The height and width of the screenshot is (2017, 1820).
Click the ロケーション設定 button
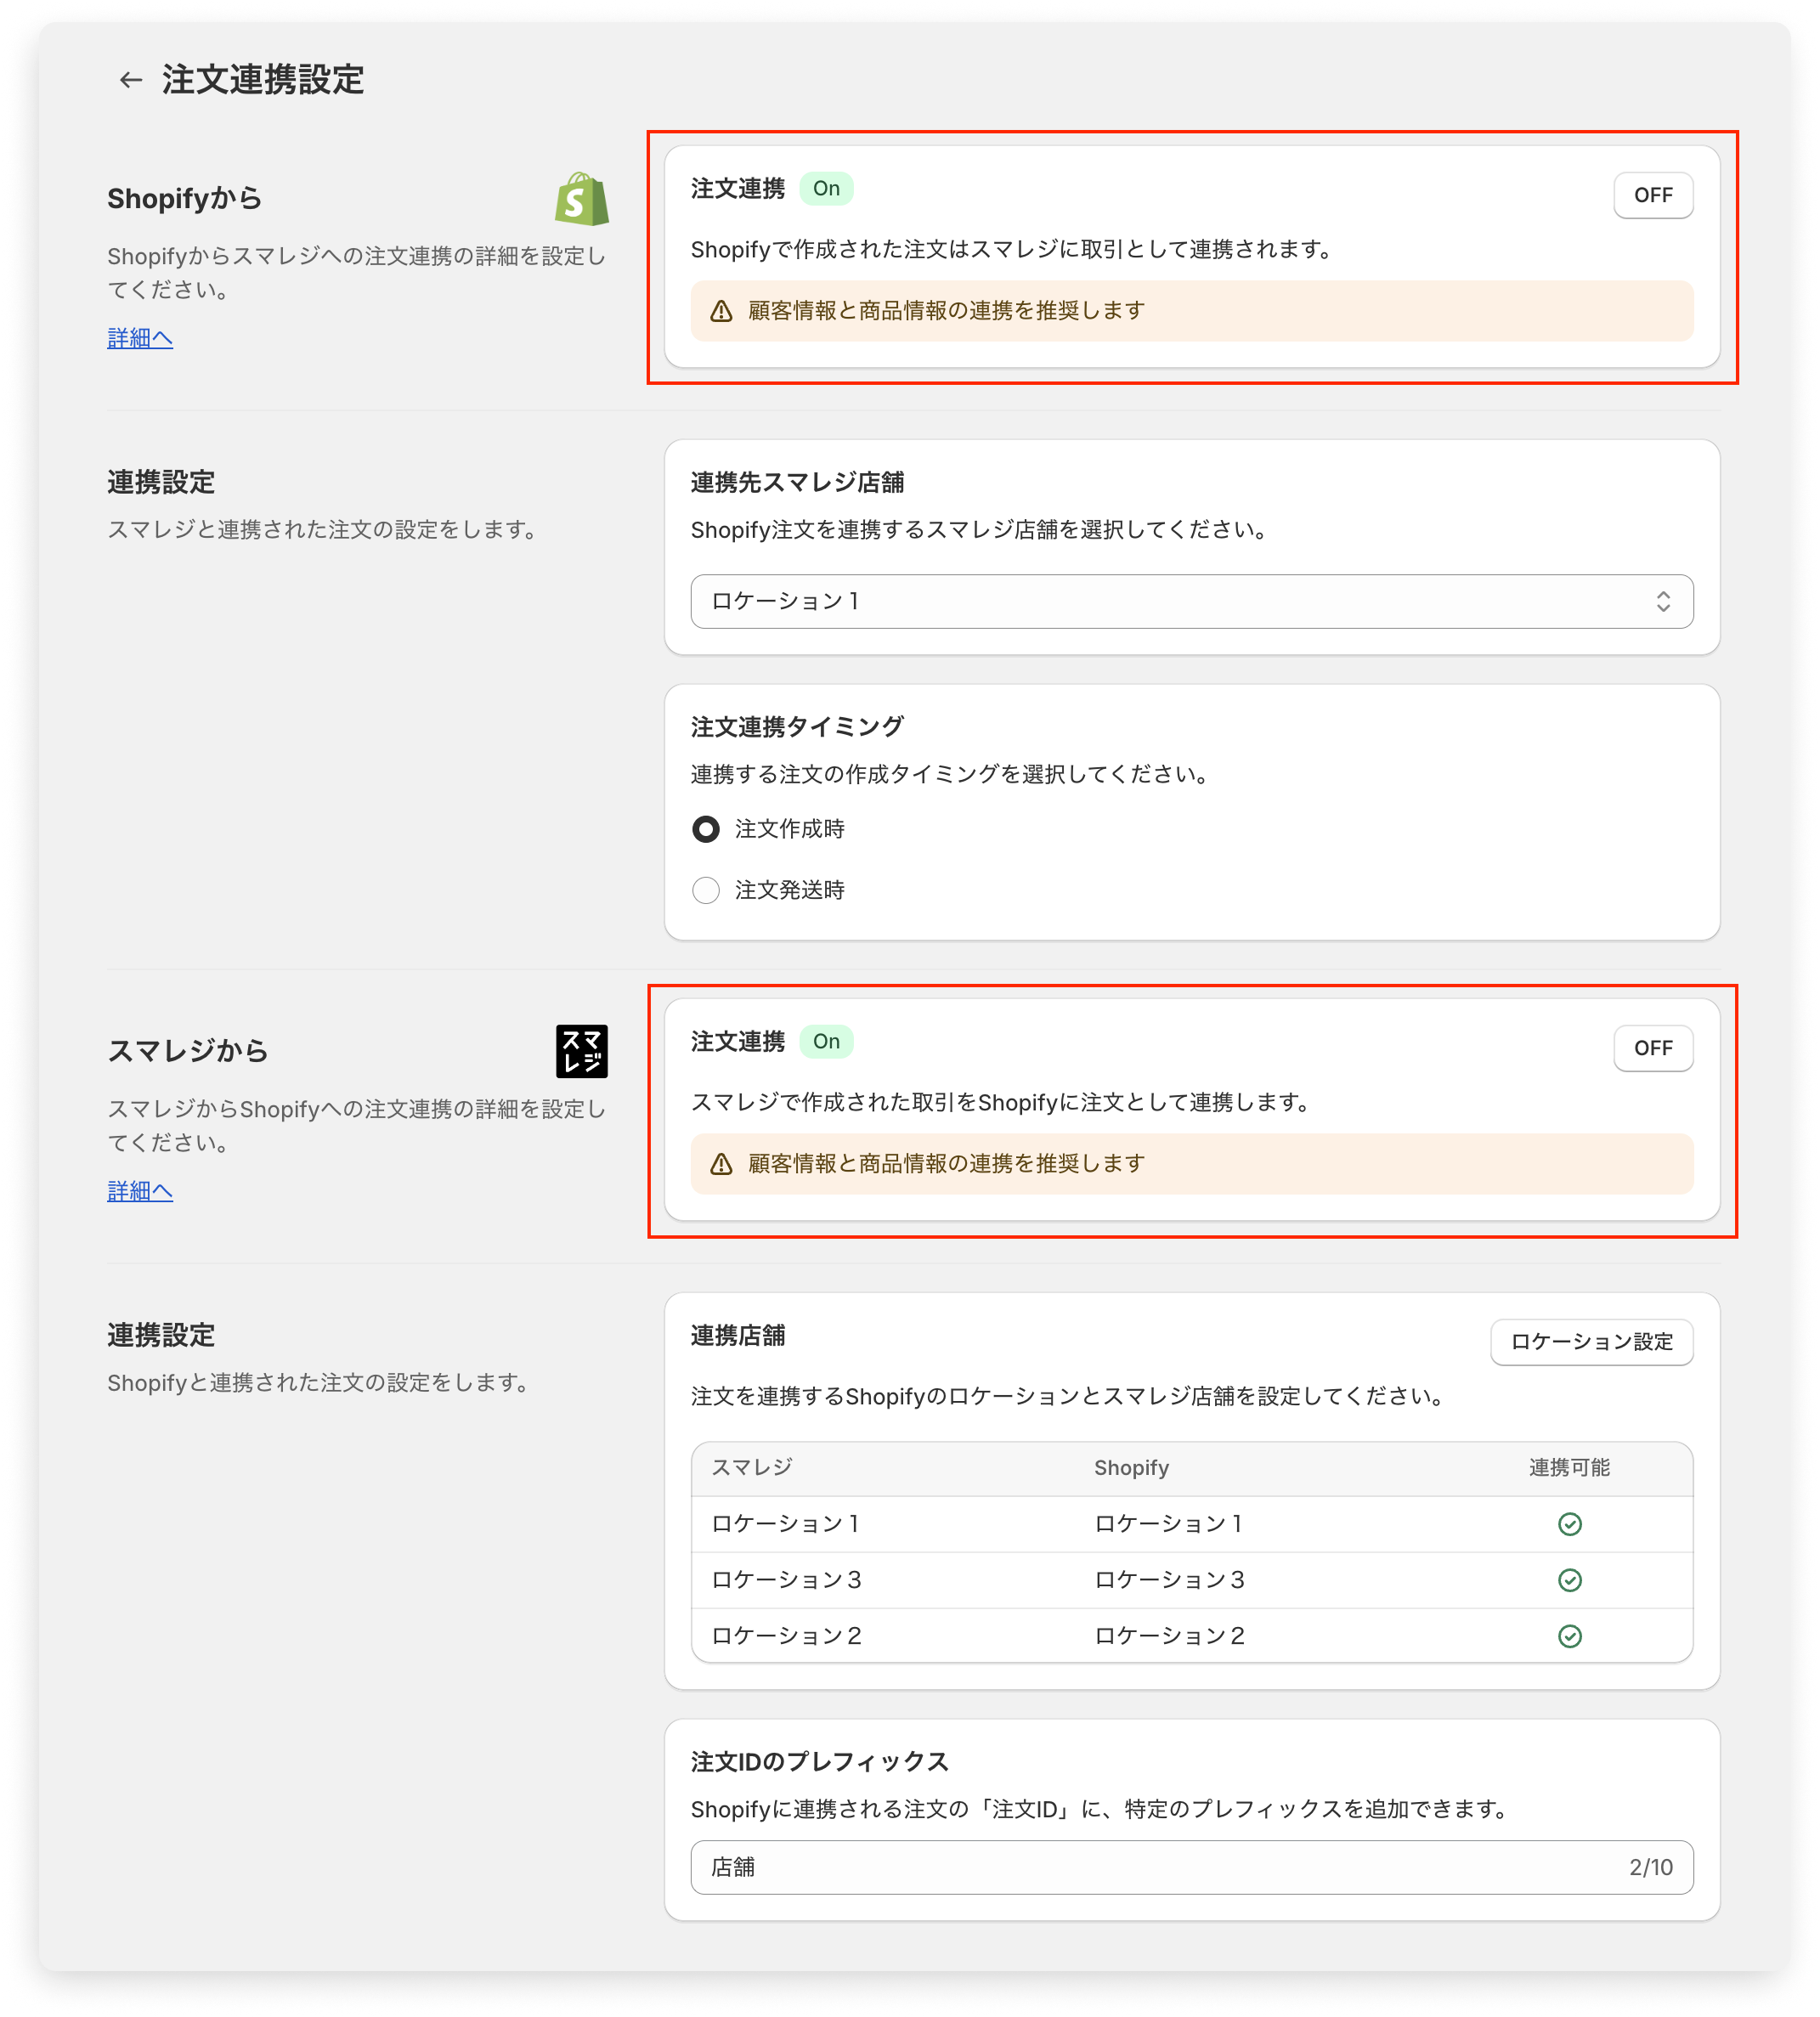click(1591, 1342)
